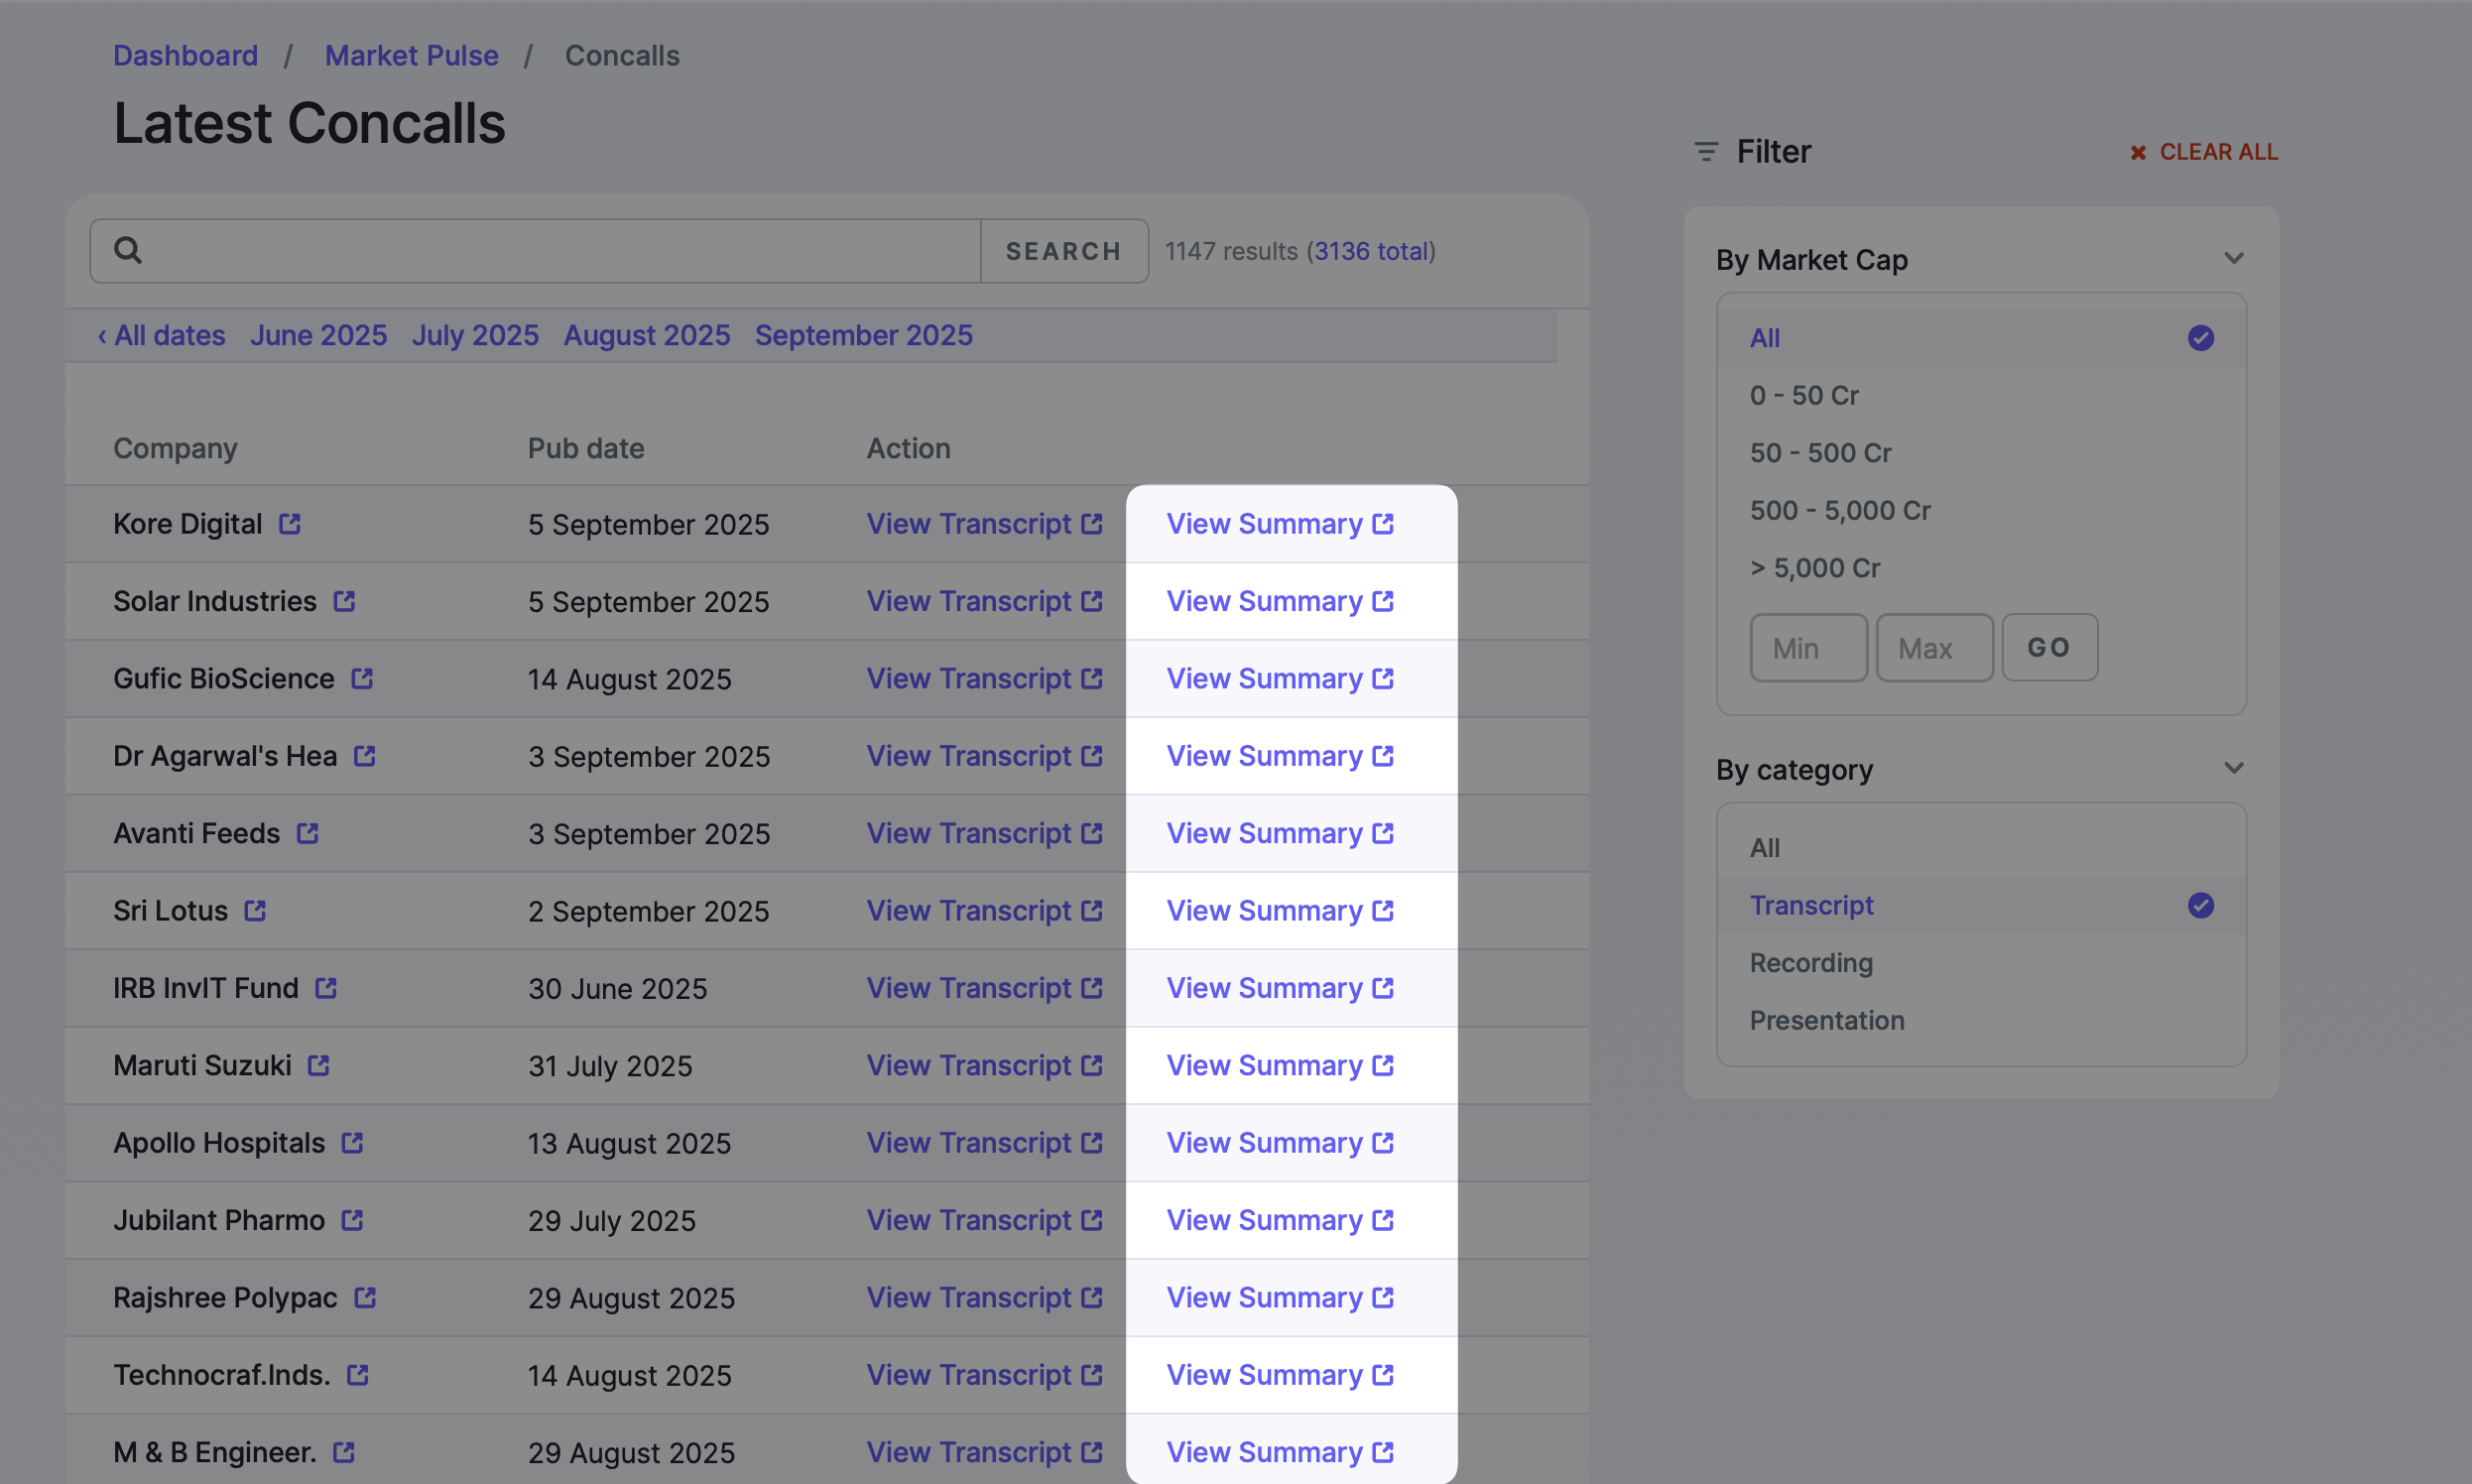
Task: Click the Company column header
Action: click(175, 448)
